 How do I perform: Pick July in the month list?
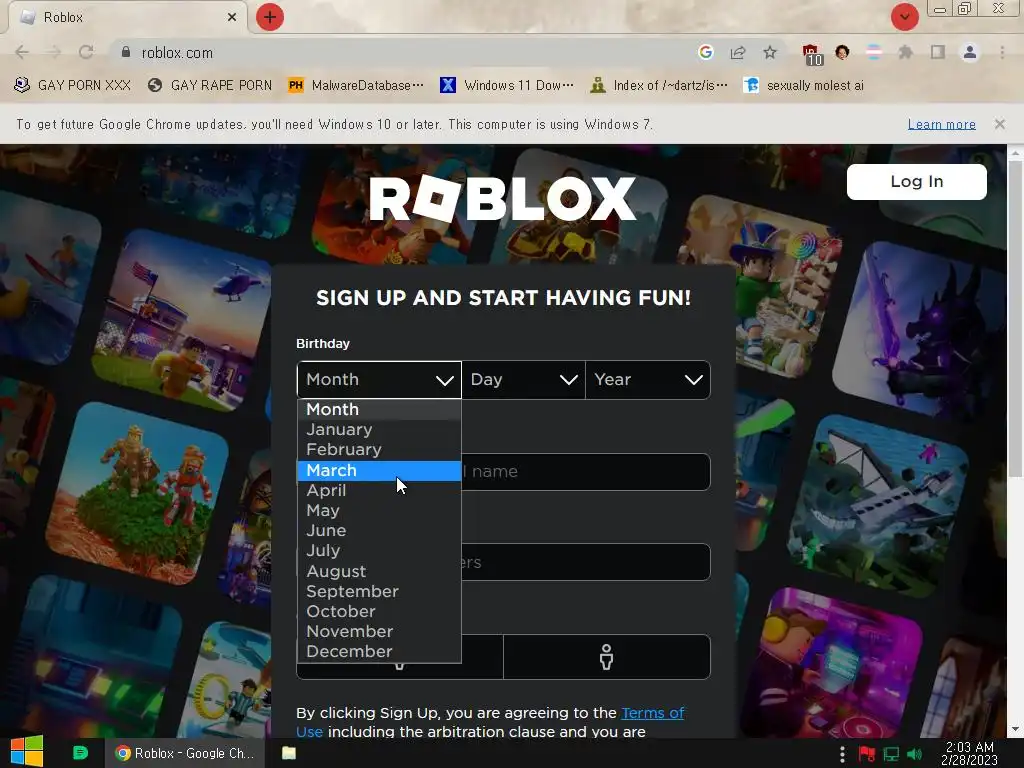[x=379, y=551]
